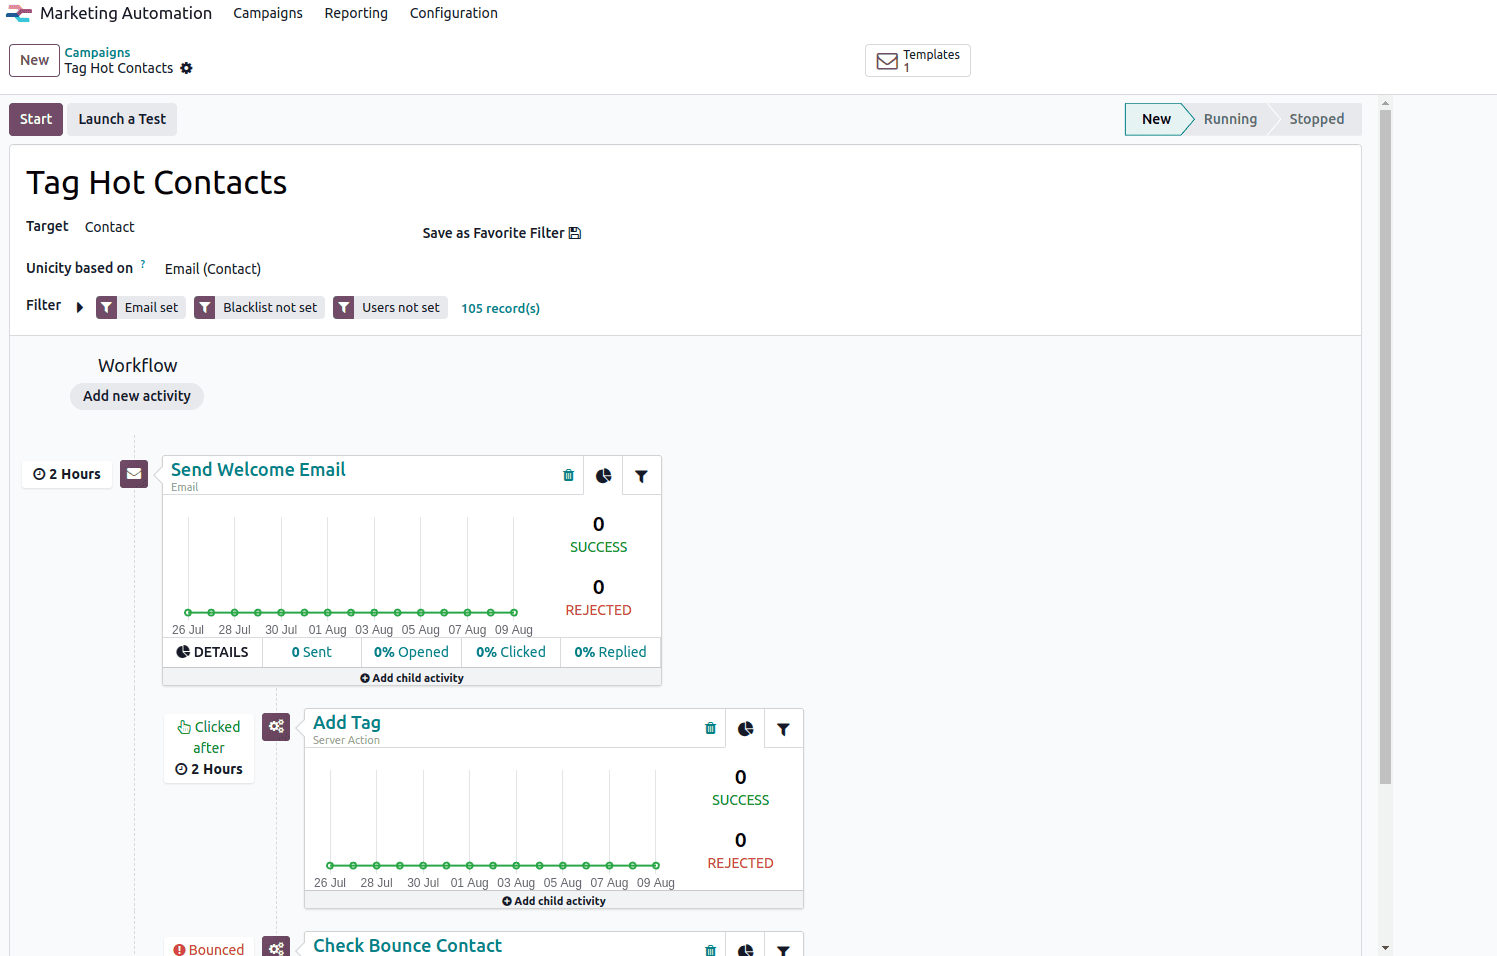Open the Campaigns breadcrumb link
Screen dimensions: 1497x956
(x=98, y=53)
